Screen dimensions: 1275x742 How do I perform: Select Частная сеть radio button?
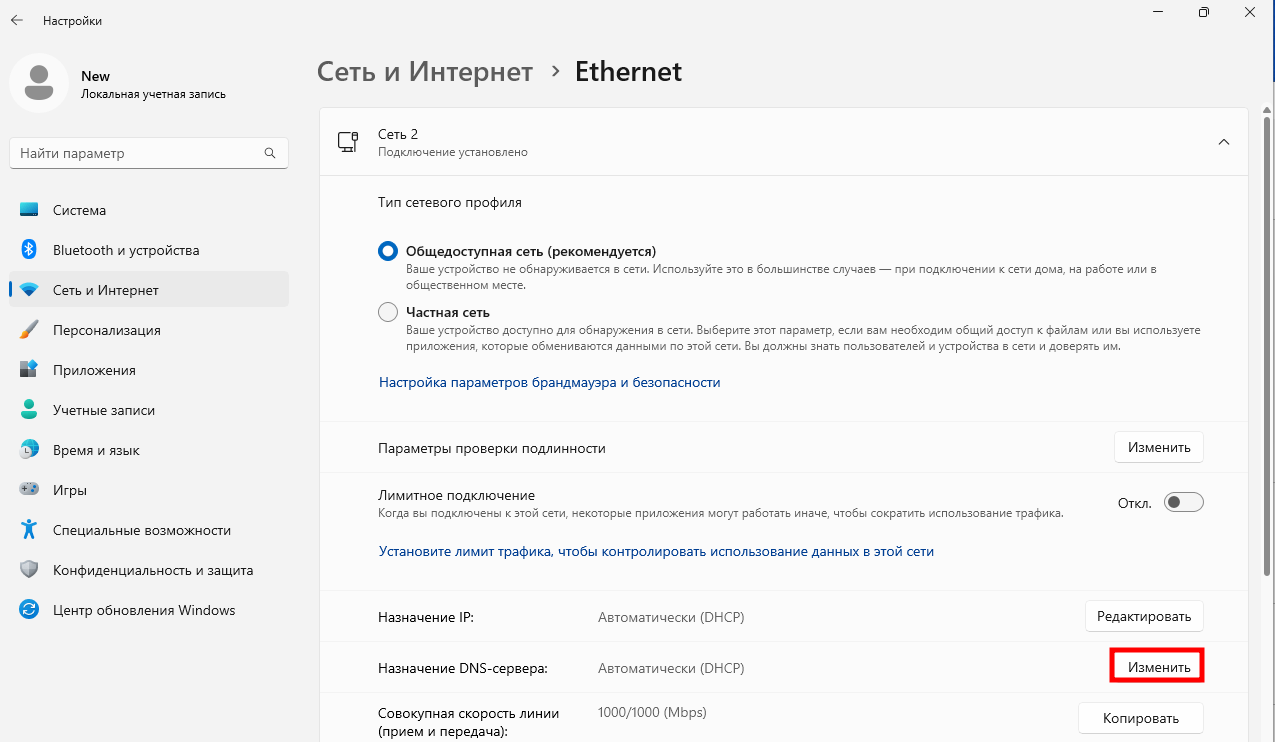(x=388, y=312)
